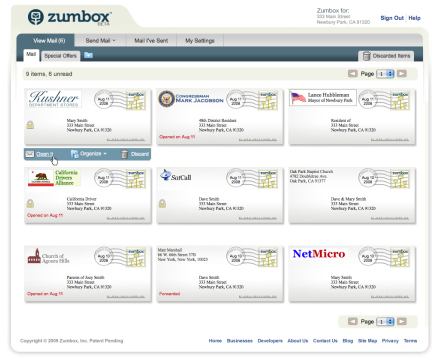
Task: Go to previous page using top arrow
Action: click(353, 73)
